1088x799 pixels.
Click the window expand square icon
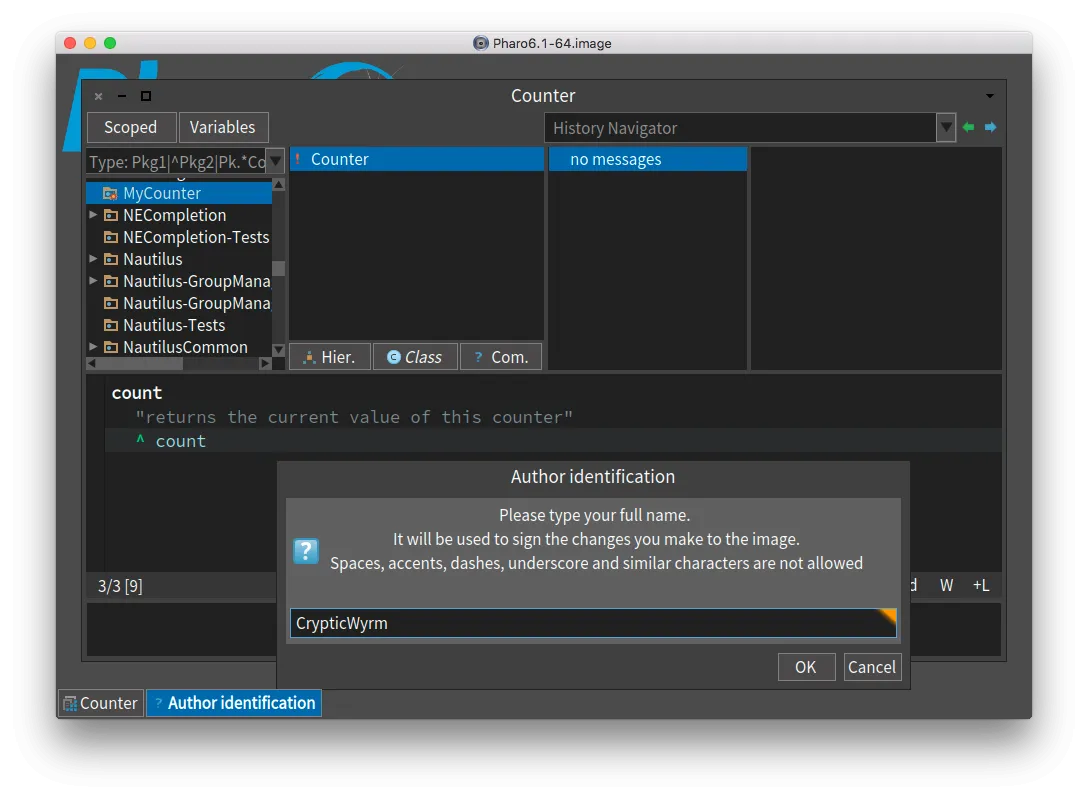pyautogui.click(x=146, y=96)
